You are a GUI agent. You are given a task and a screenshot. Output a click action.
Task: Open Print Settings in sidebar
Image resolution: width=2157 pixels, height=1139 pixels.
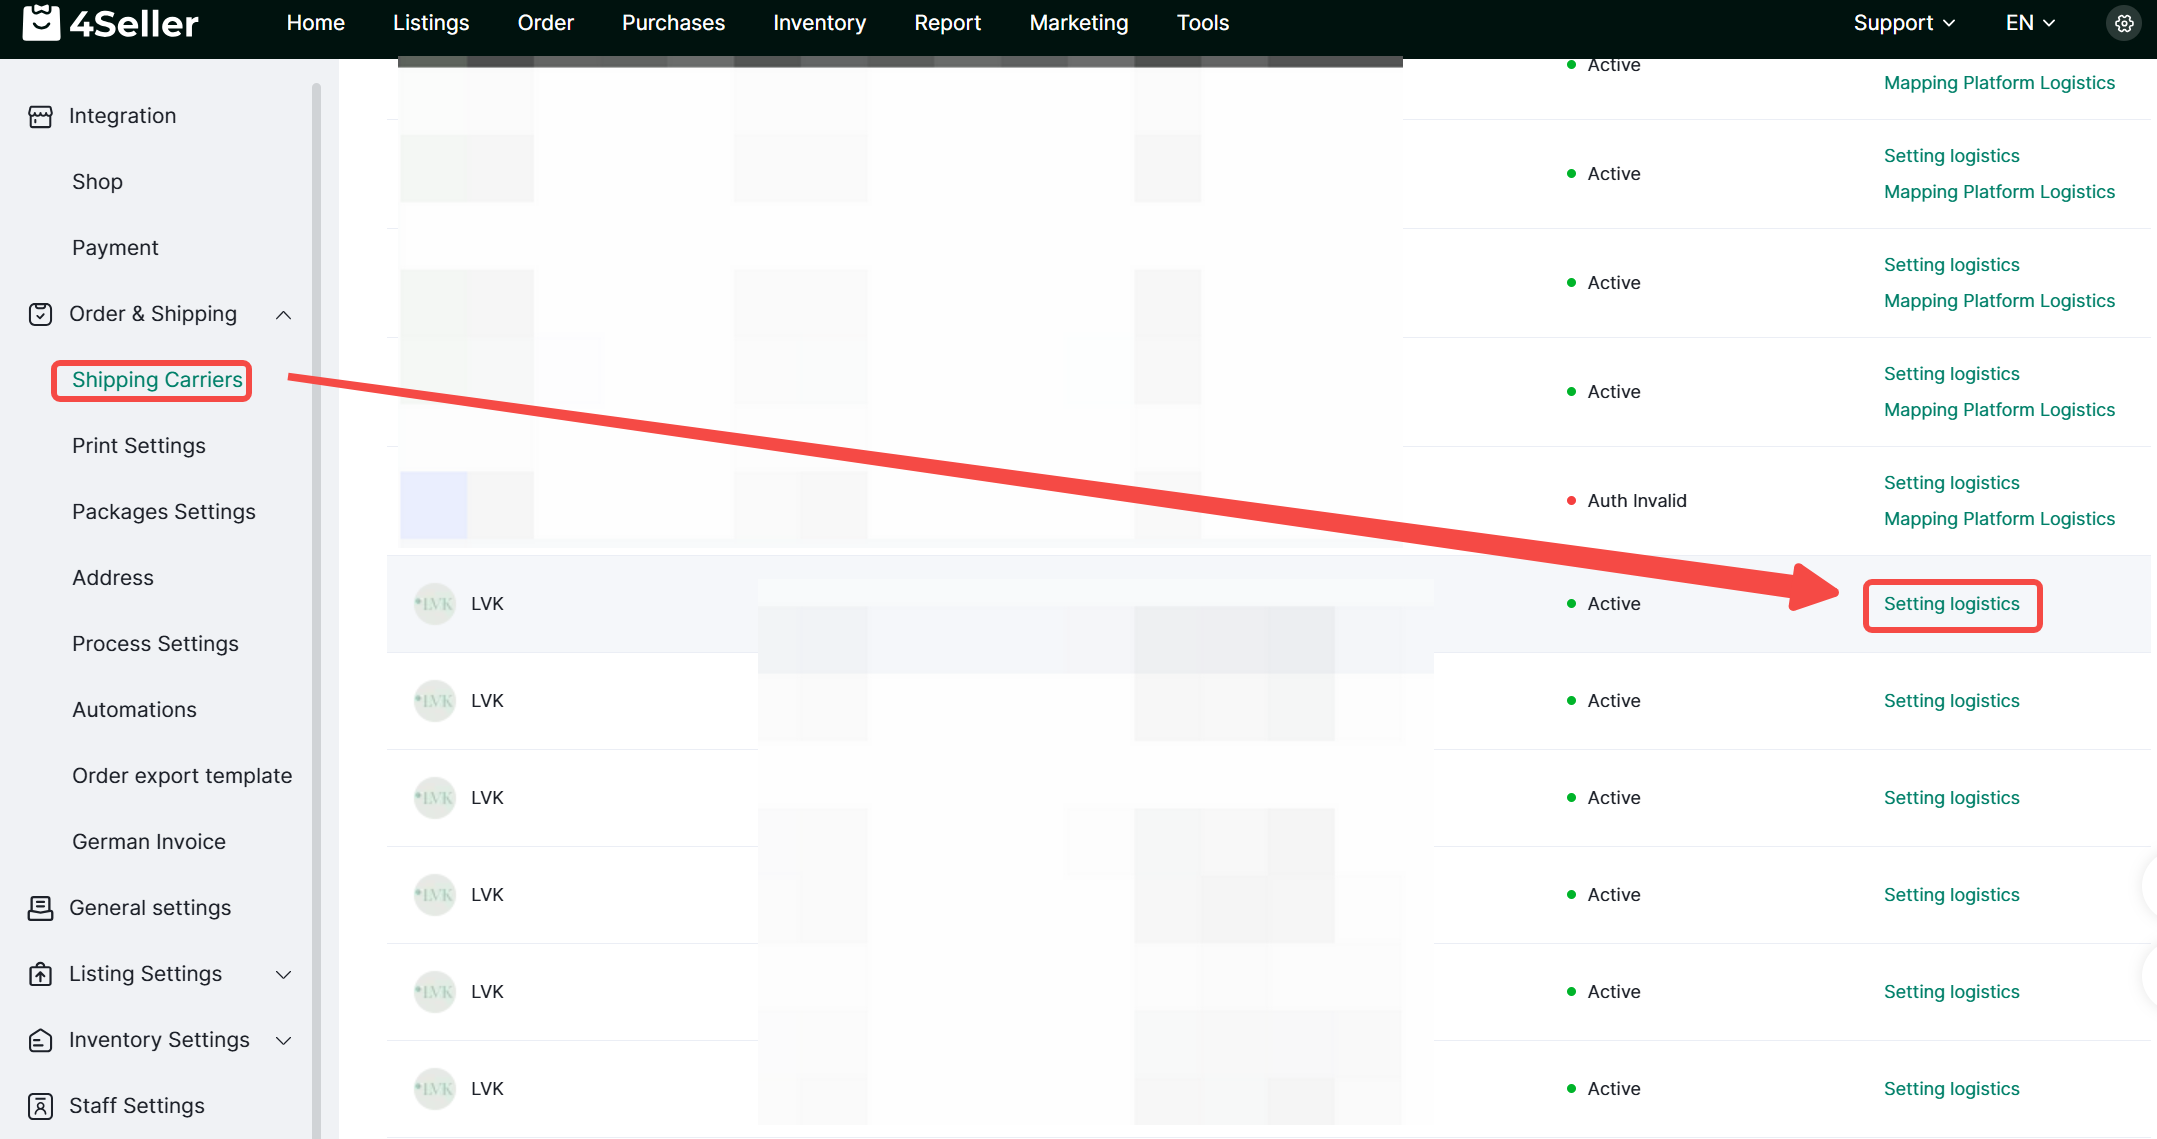139,446
